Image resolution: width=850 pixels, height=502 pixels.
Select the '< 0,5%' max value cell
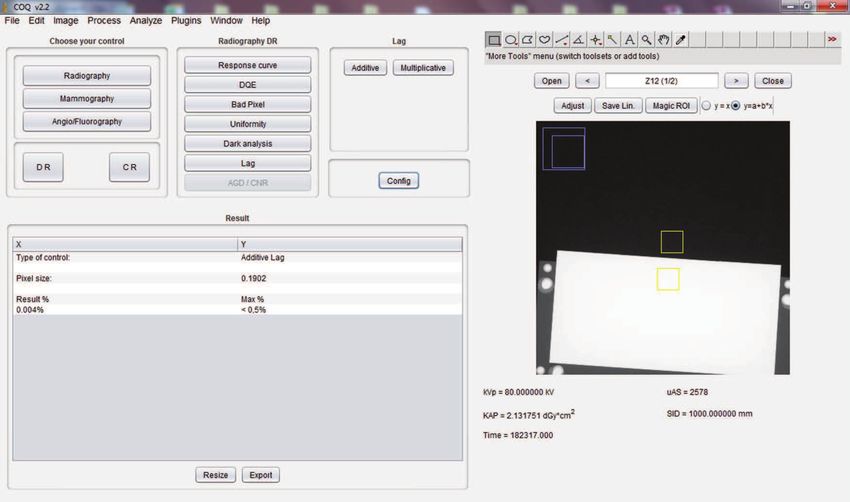[x=253, y=310]
